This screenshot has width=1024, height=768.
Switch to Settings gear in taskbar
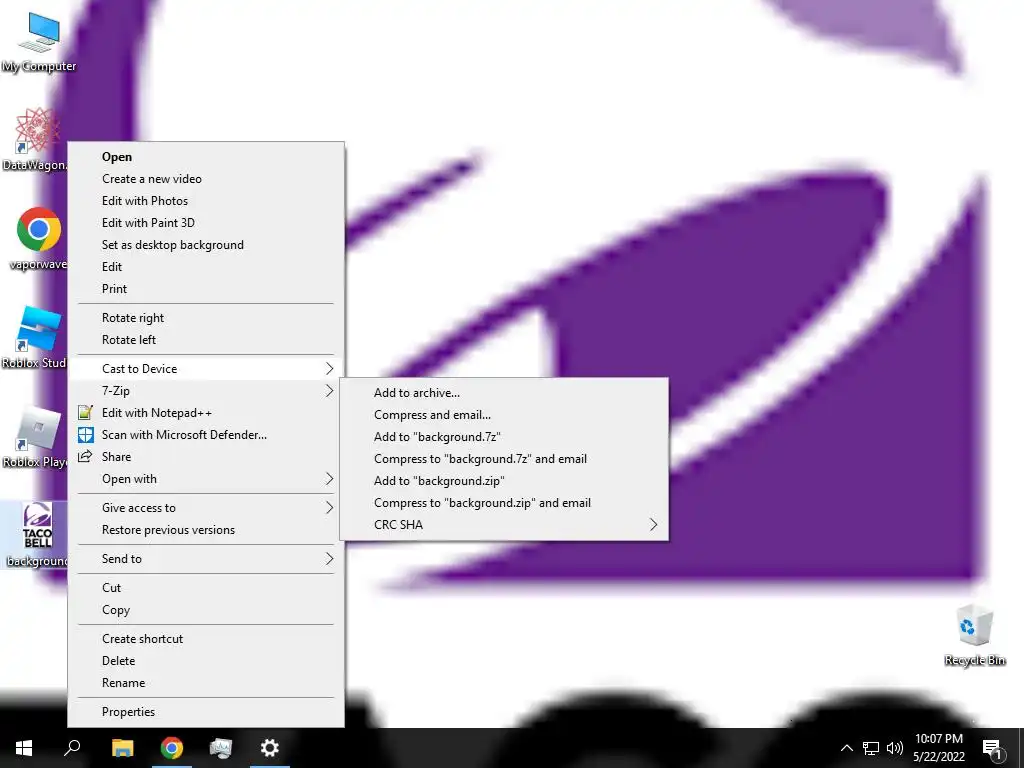(270, 748)
